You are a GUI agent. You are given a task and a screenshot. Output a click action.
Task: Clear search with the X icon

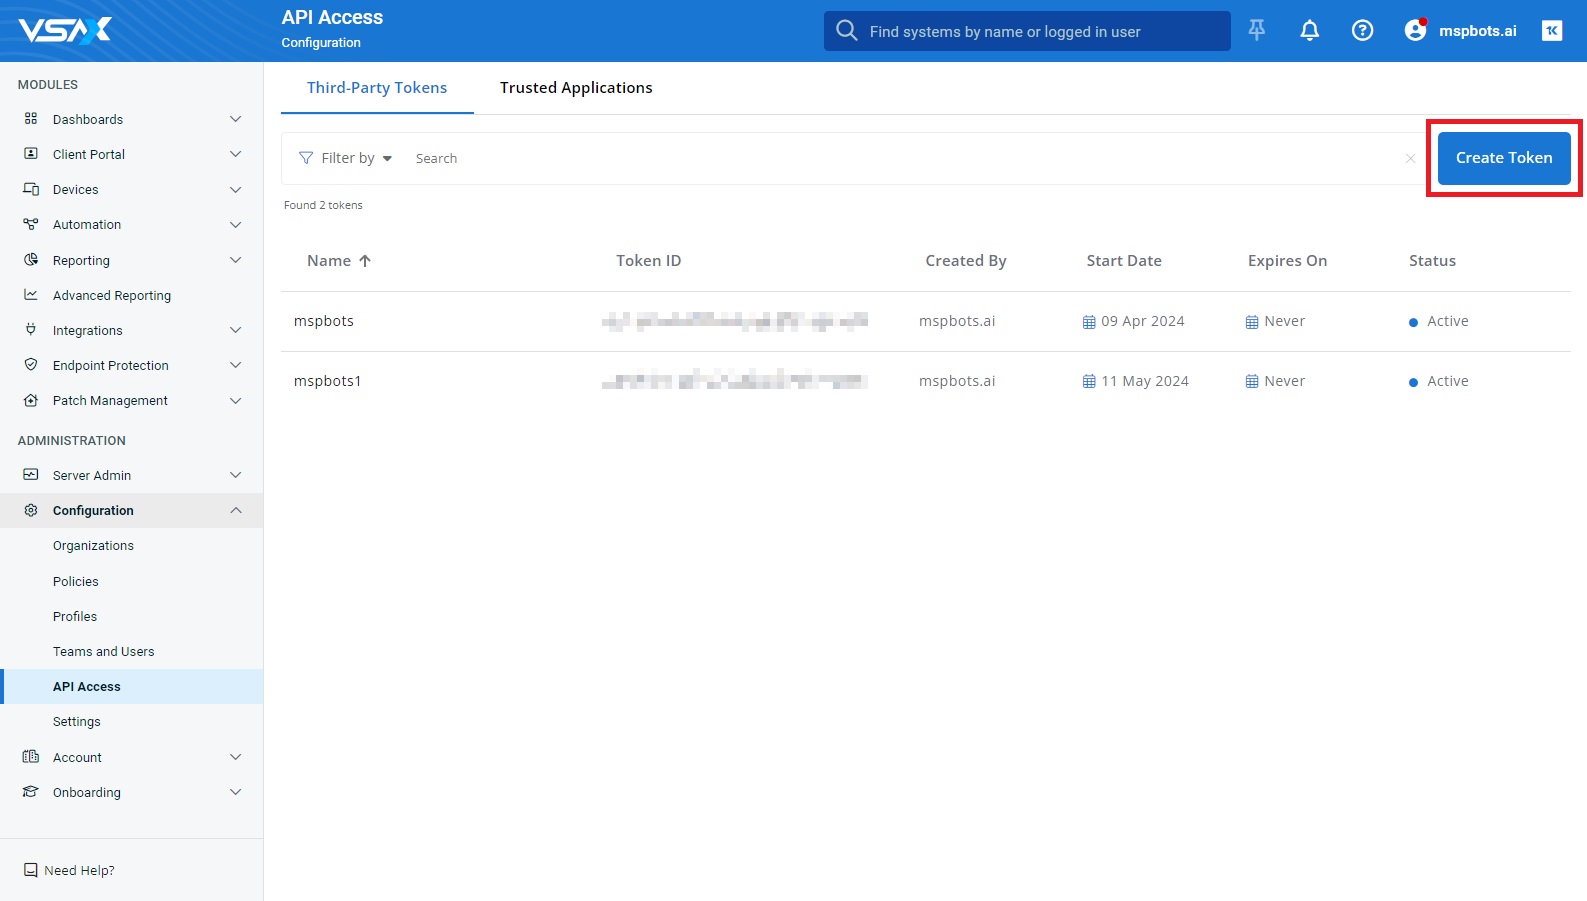[x=1410, y=158]
